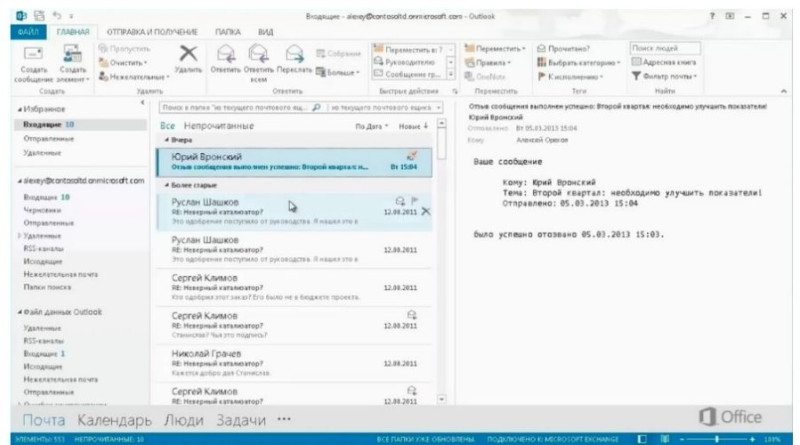Viewport: 800px width, 445px height.
Task: Click the large Удалить delete X icon
Action: point(188,54)
